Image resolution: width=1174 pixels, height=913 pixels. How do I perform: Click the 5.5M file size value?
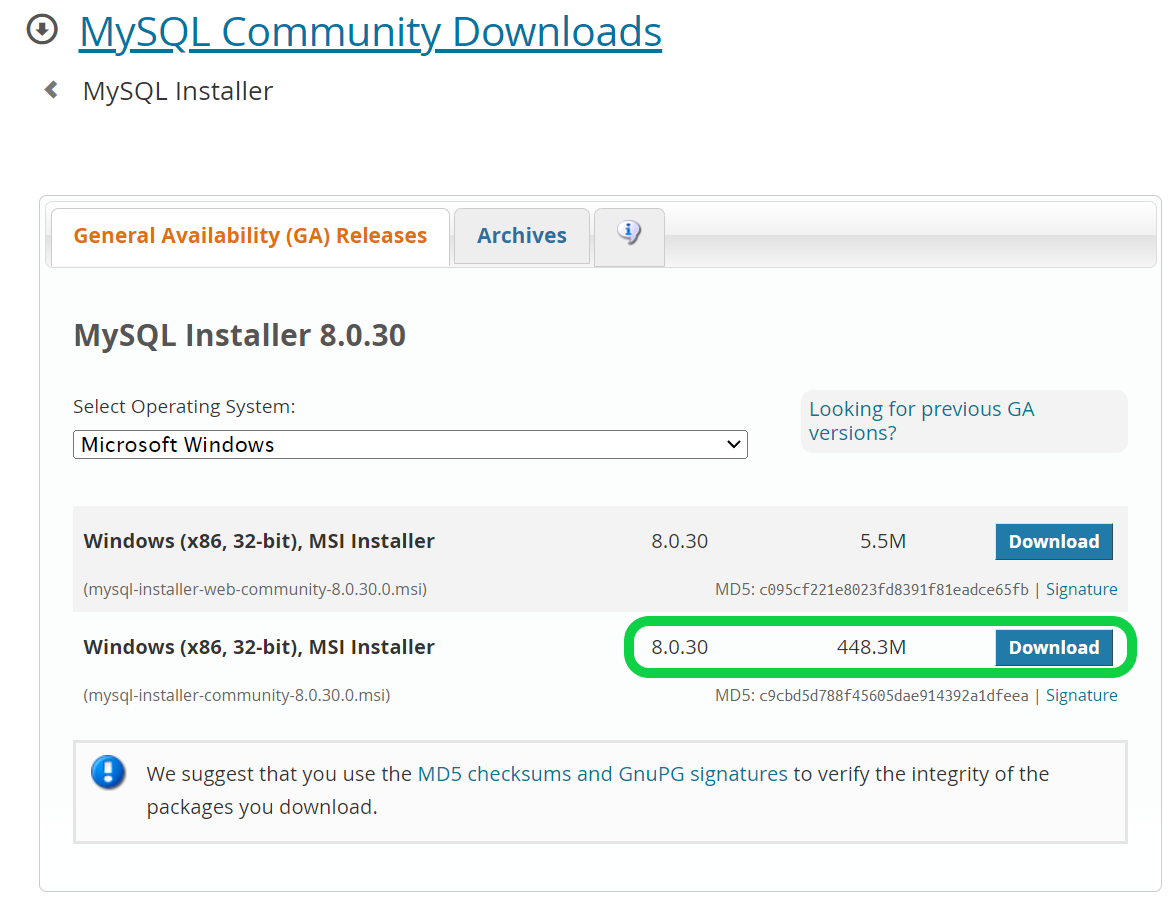pos(883,542)
